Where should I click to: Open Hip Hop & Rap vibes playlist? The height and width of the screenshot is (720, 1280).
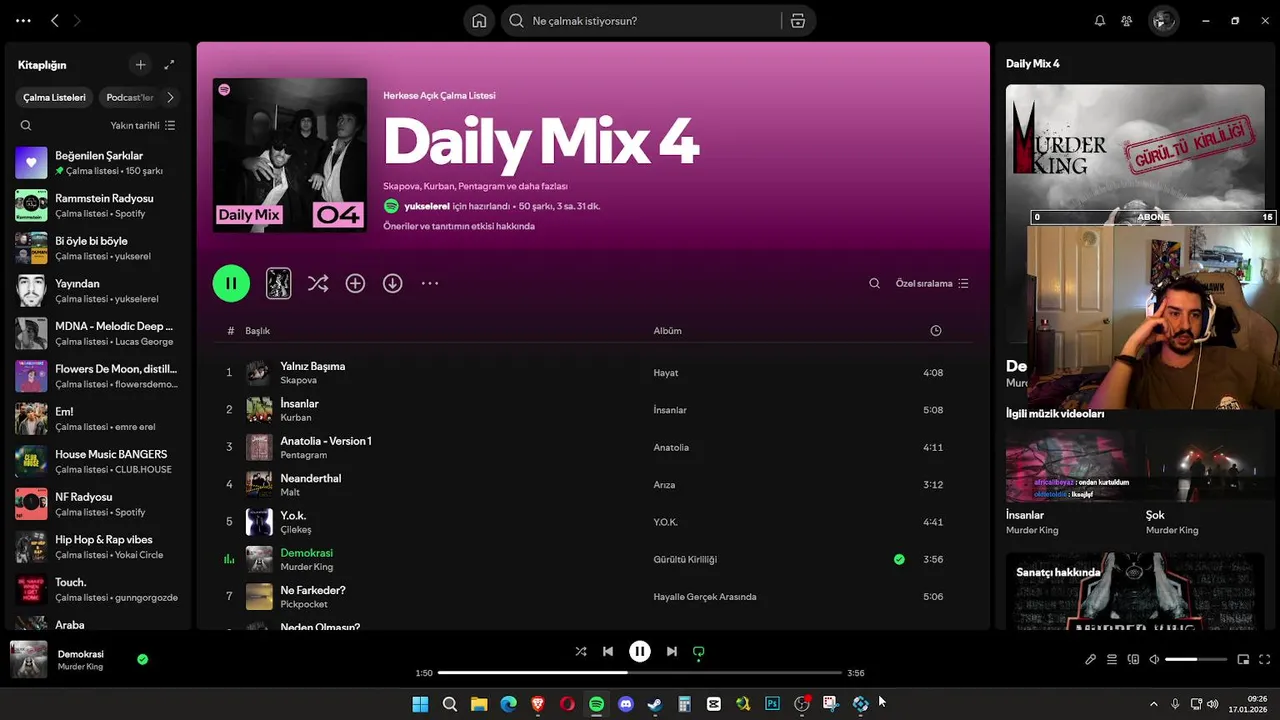(97, 547)
